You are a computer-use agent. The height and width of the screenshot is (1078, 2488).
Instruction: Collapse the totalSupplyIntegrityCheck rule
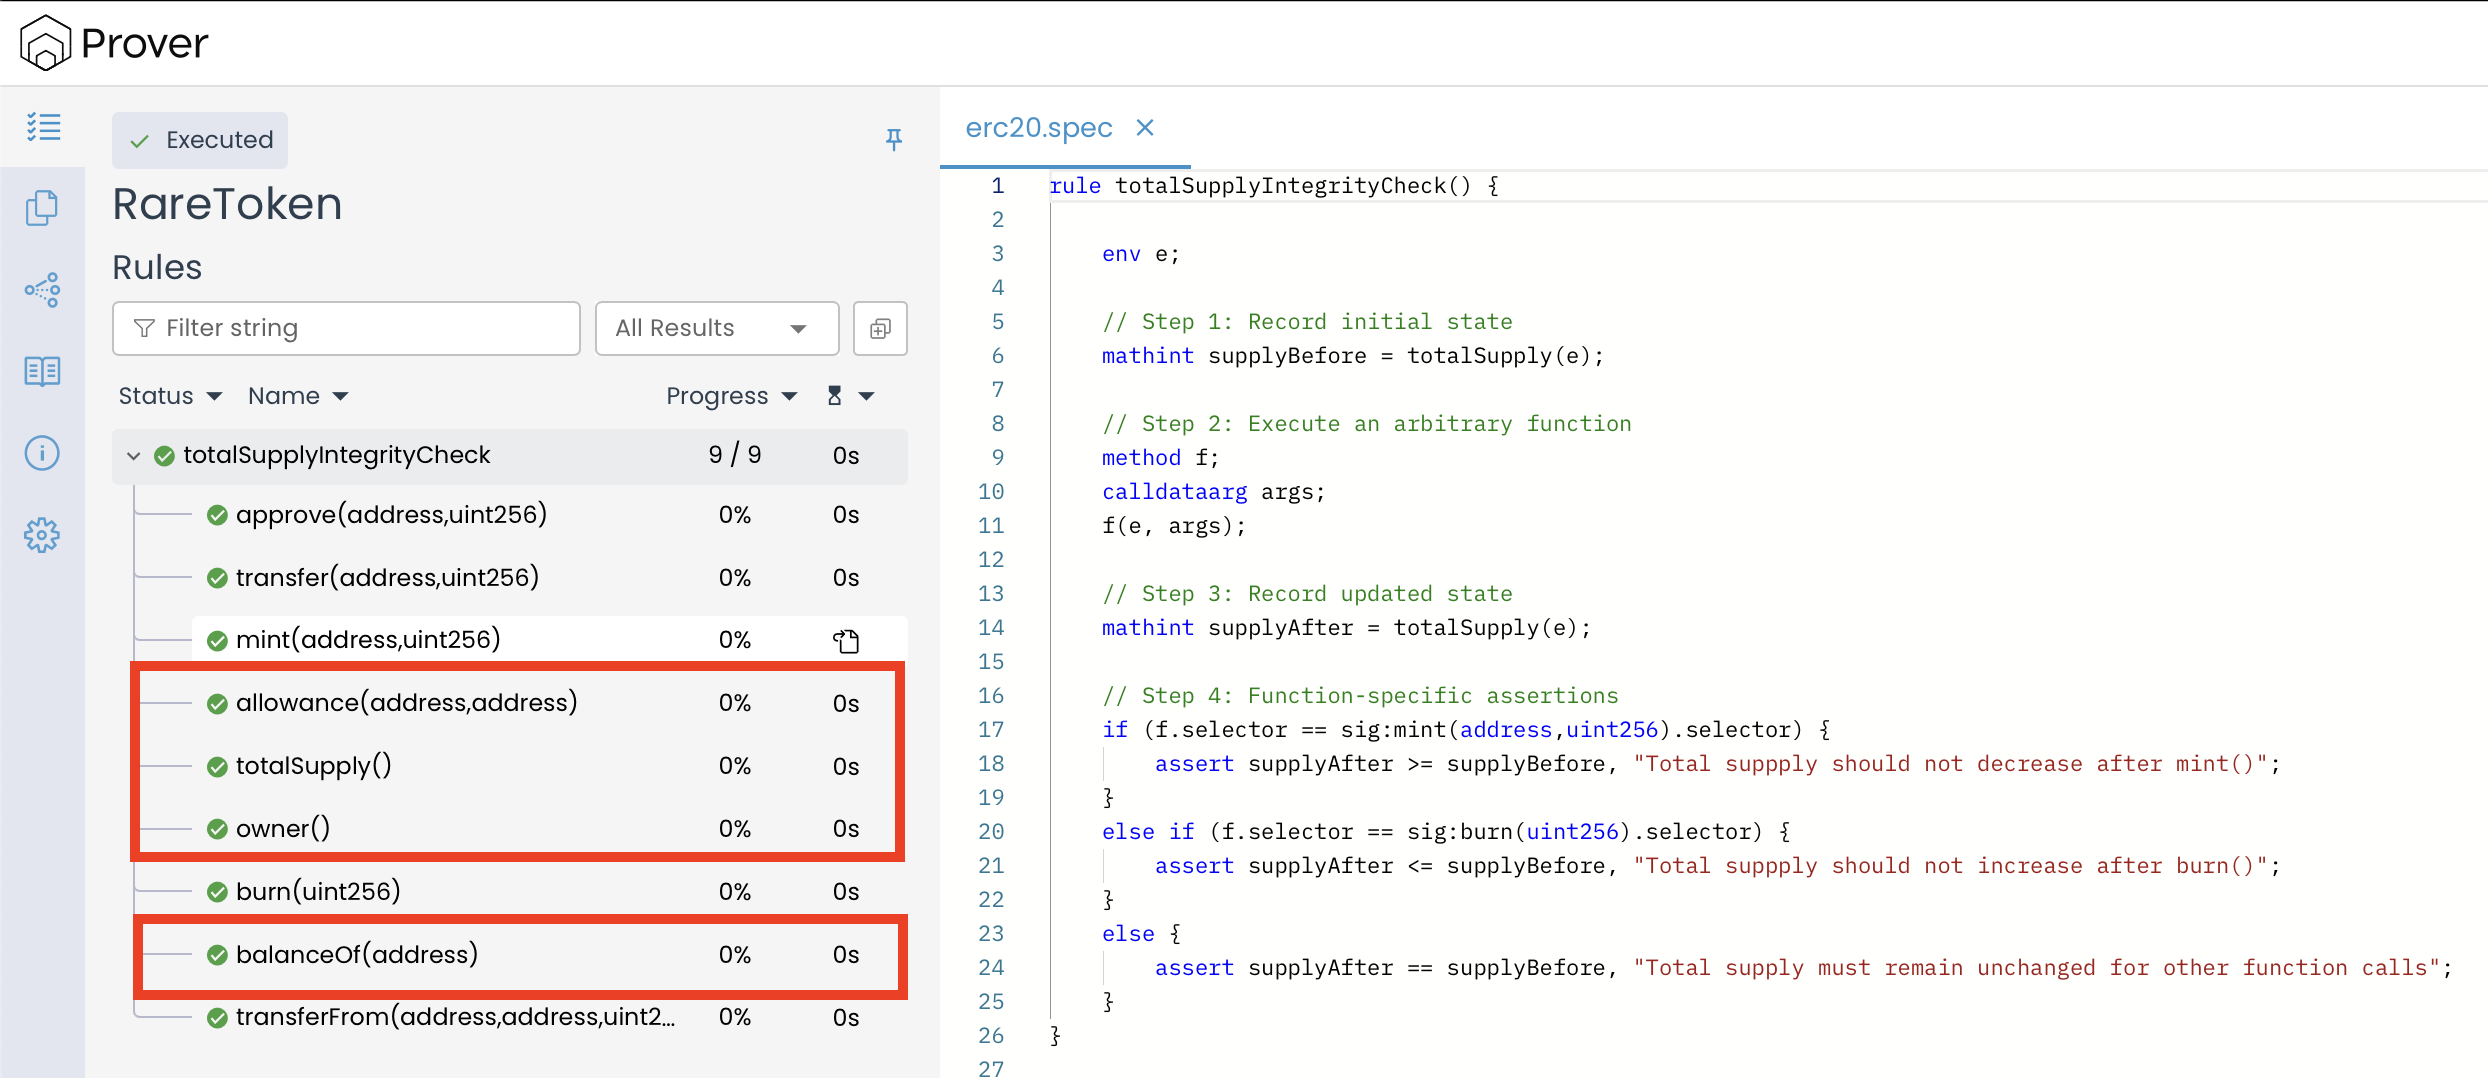[x=133, y=456]
